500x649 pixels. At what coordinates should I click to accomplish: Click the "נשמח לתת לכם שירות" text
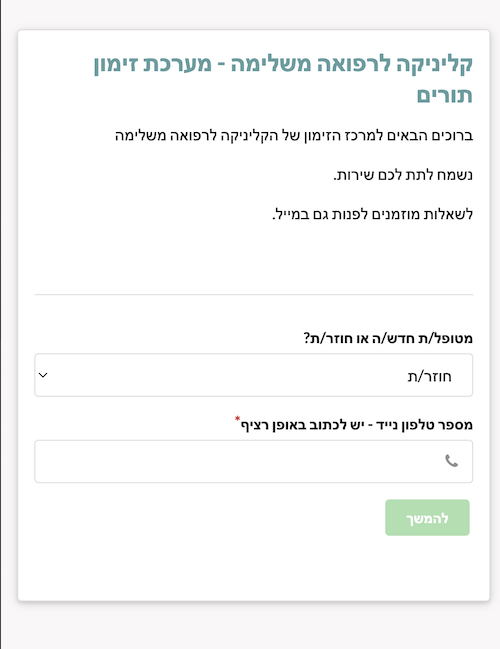(x=403, y=175)
